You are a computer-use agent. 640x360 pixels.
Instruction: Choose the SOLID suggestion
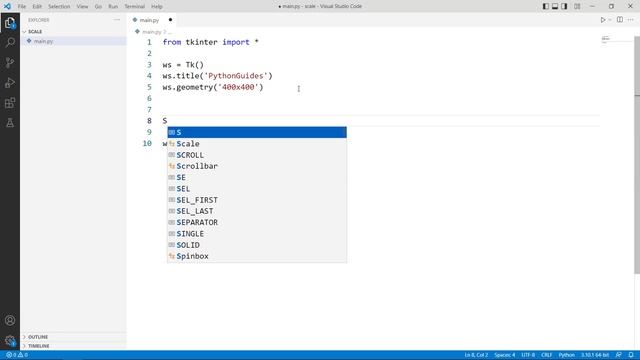(257, 245)
